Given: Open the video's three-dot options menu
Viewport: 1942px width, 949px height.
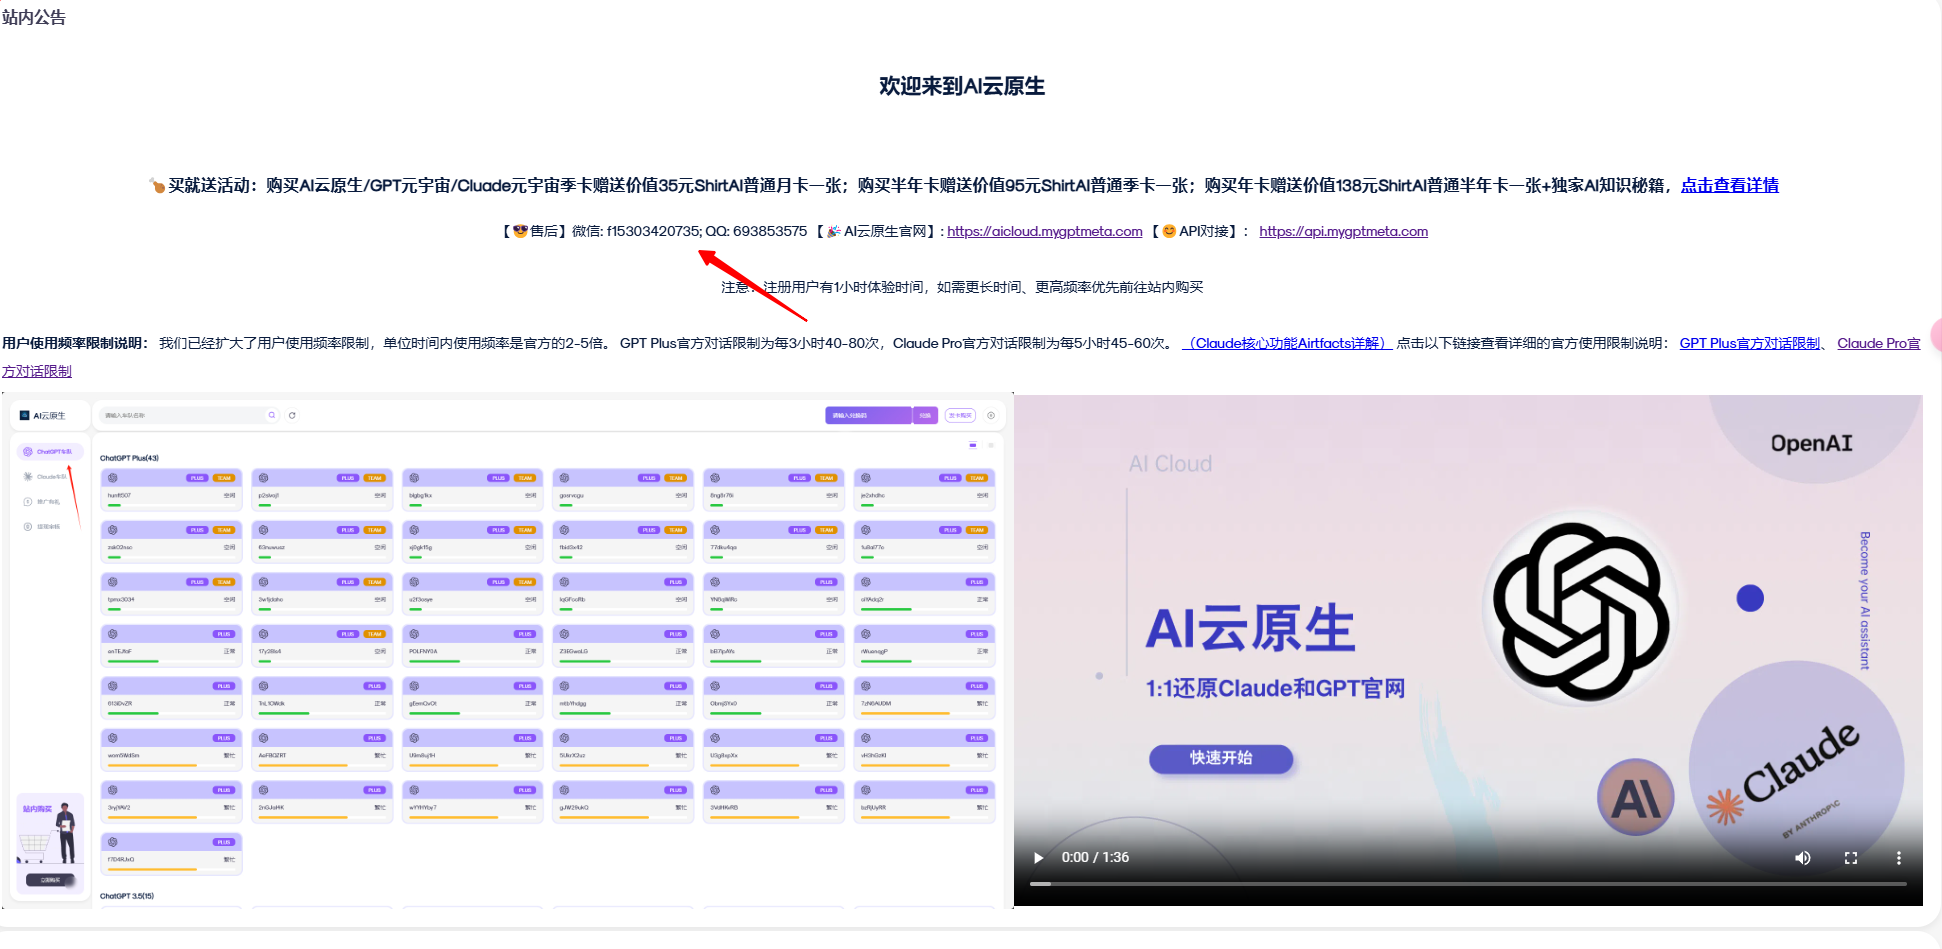Looking at the screenshot, I should 1898,858.
